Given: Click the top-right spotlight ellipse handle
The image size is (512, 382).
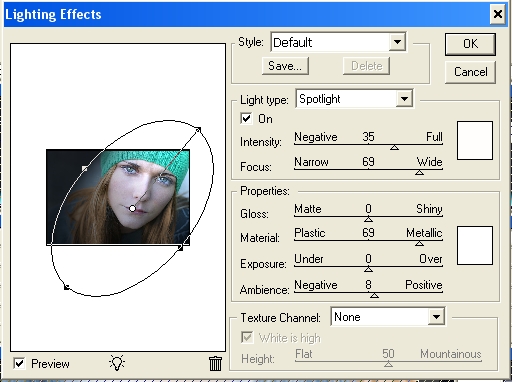Looking at the screenshot, I should point(198,129).
